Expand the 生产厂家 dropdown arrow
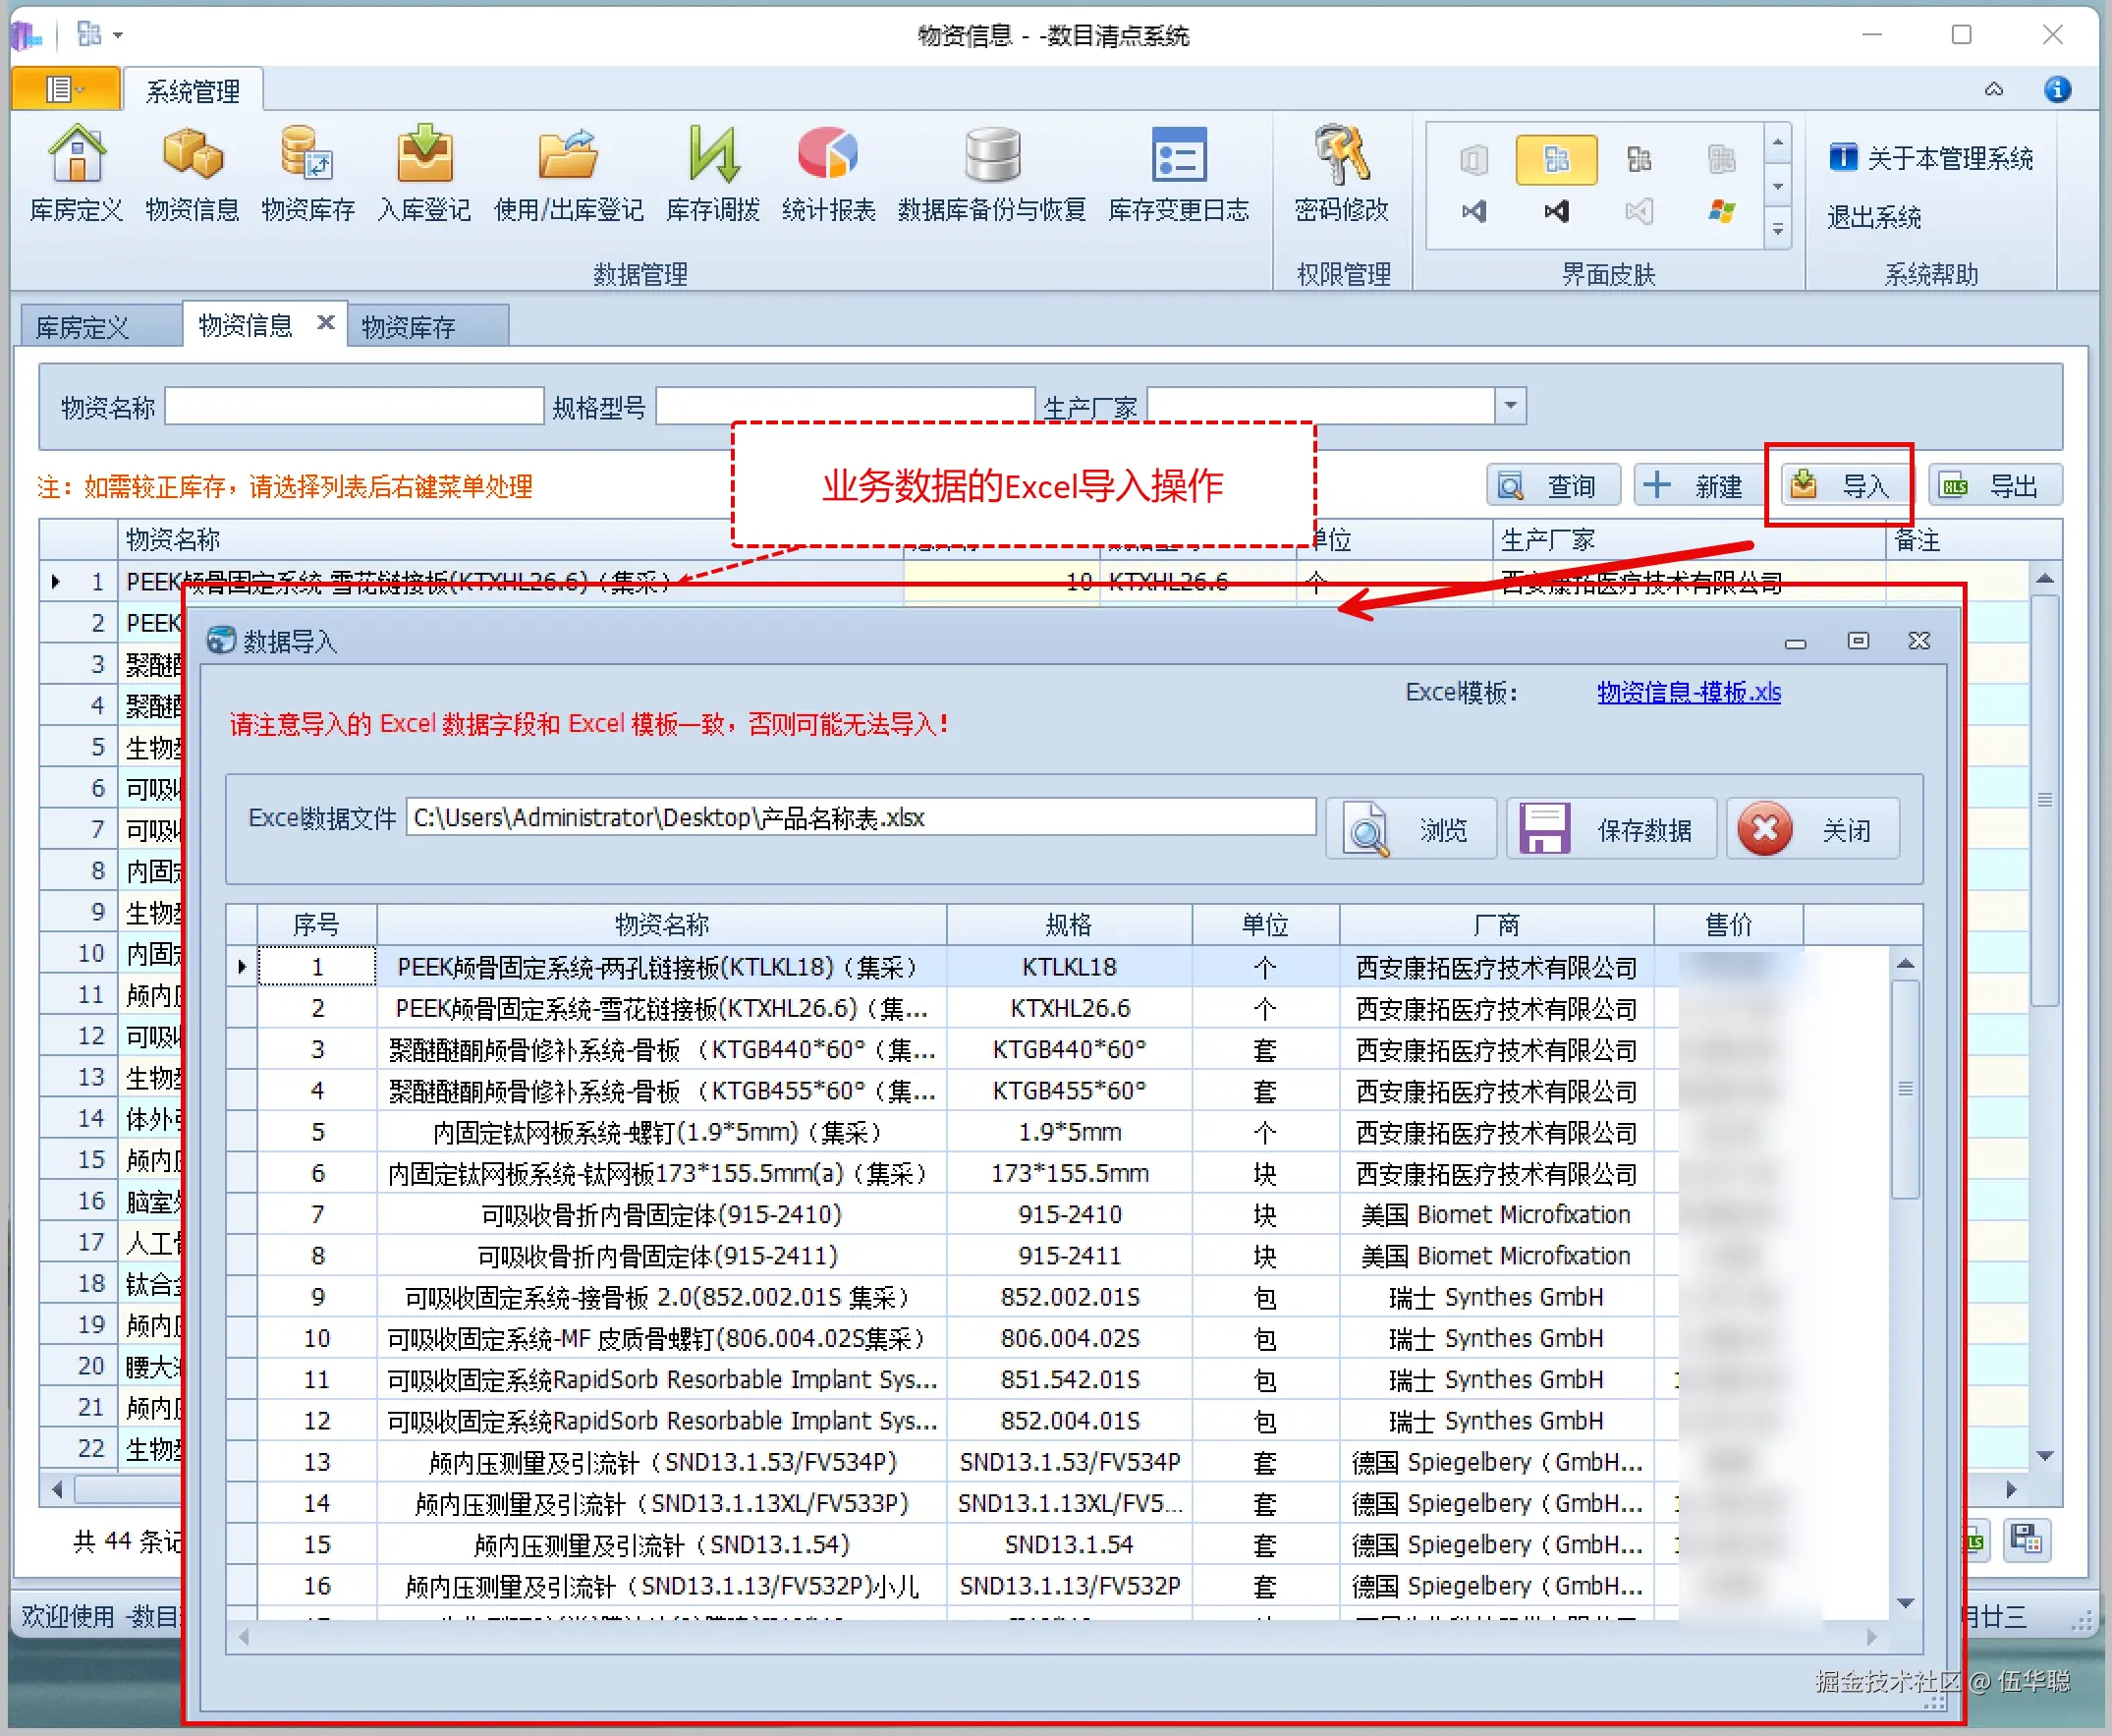The image size is (2112, 1736). pyautogui.click(x=1510, y=406)
